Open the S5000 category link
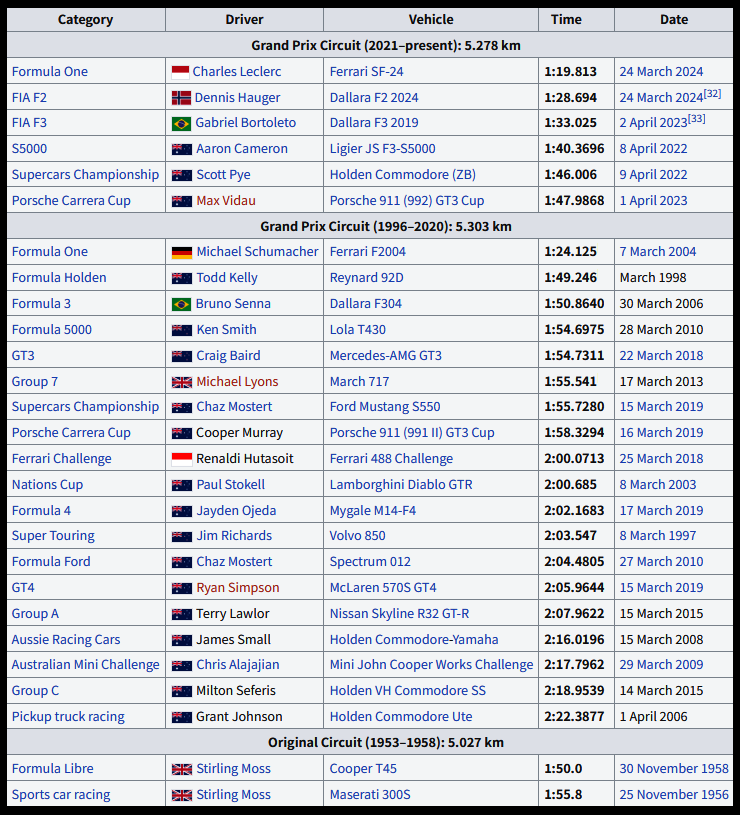 click(x=29, y=149)
